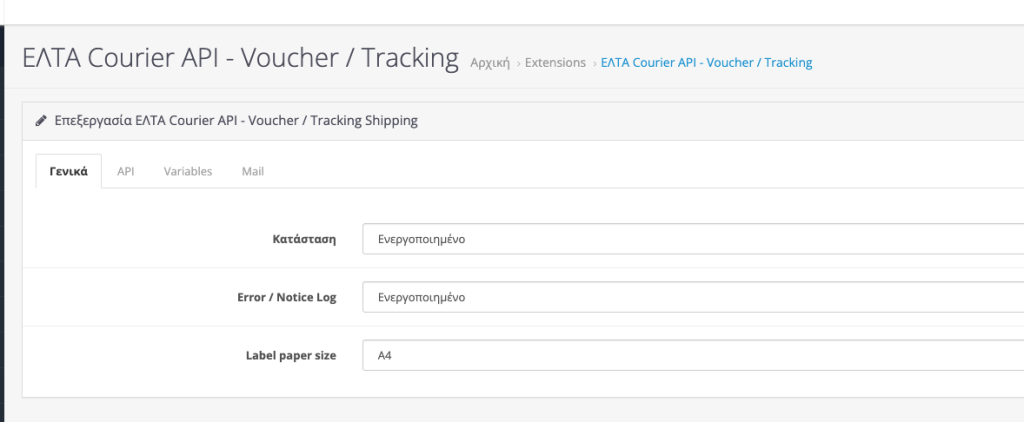Click the chevron between Αρχική and Extensions
This screenshot has height=422, width=1024.
519,63
